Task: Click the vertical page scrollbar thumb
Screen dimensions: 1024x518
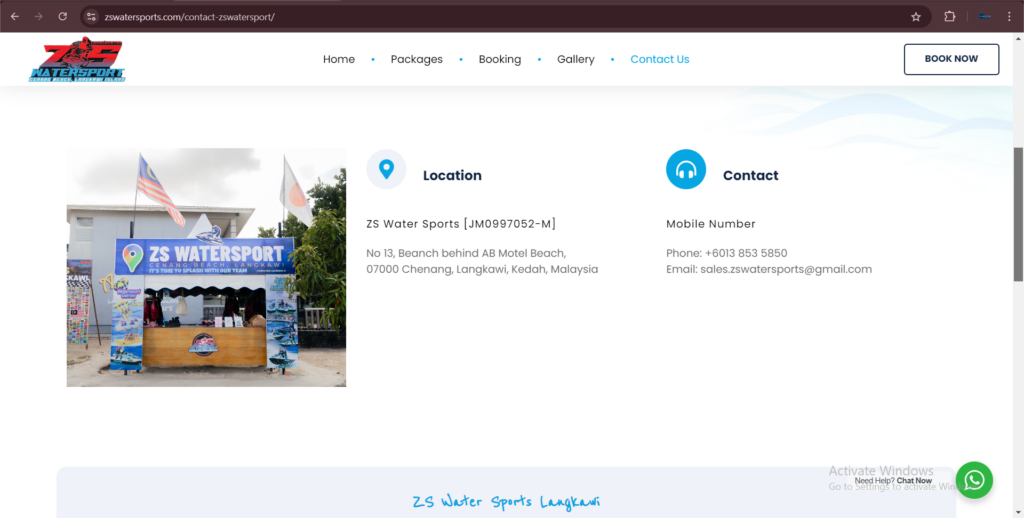Action: [1018, 215]
